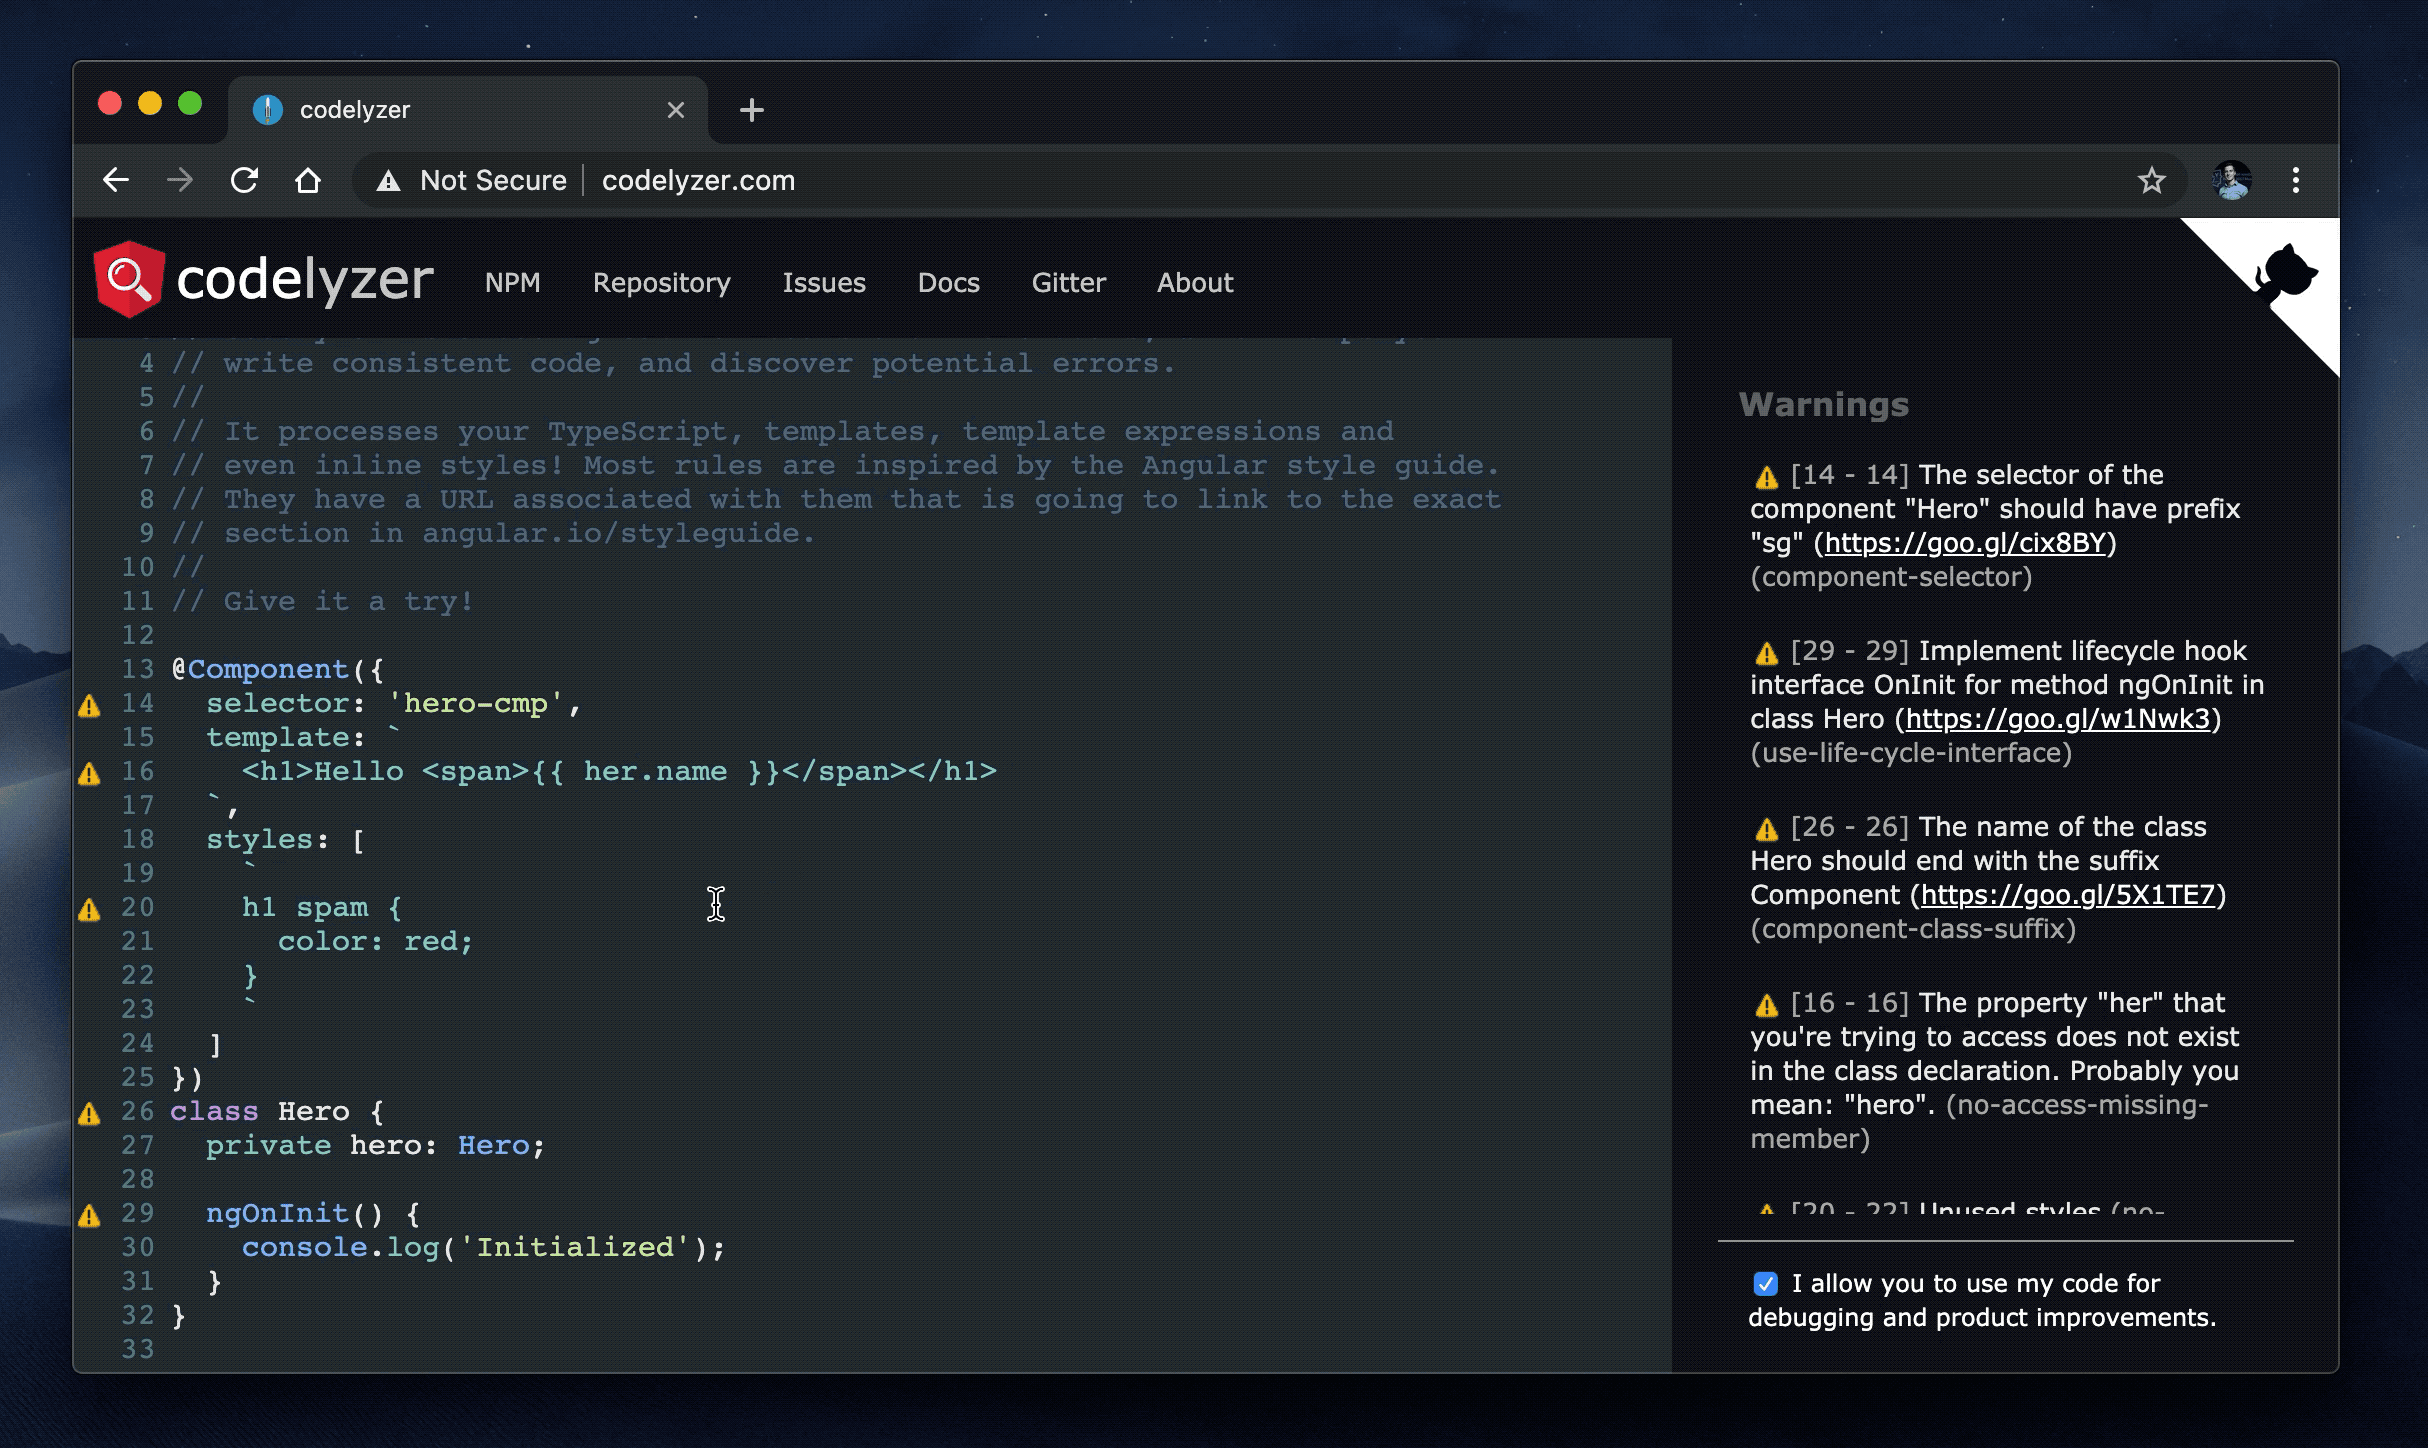
Task: Open the user profile avatar menu
Action: coord(2232,181)
